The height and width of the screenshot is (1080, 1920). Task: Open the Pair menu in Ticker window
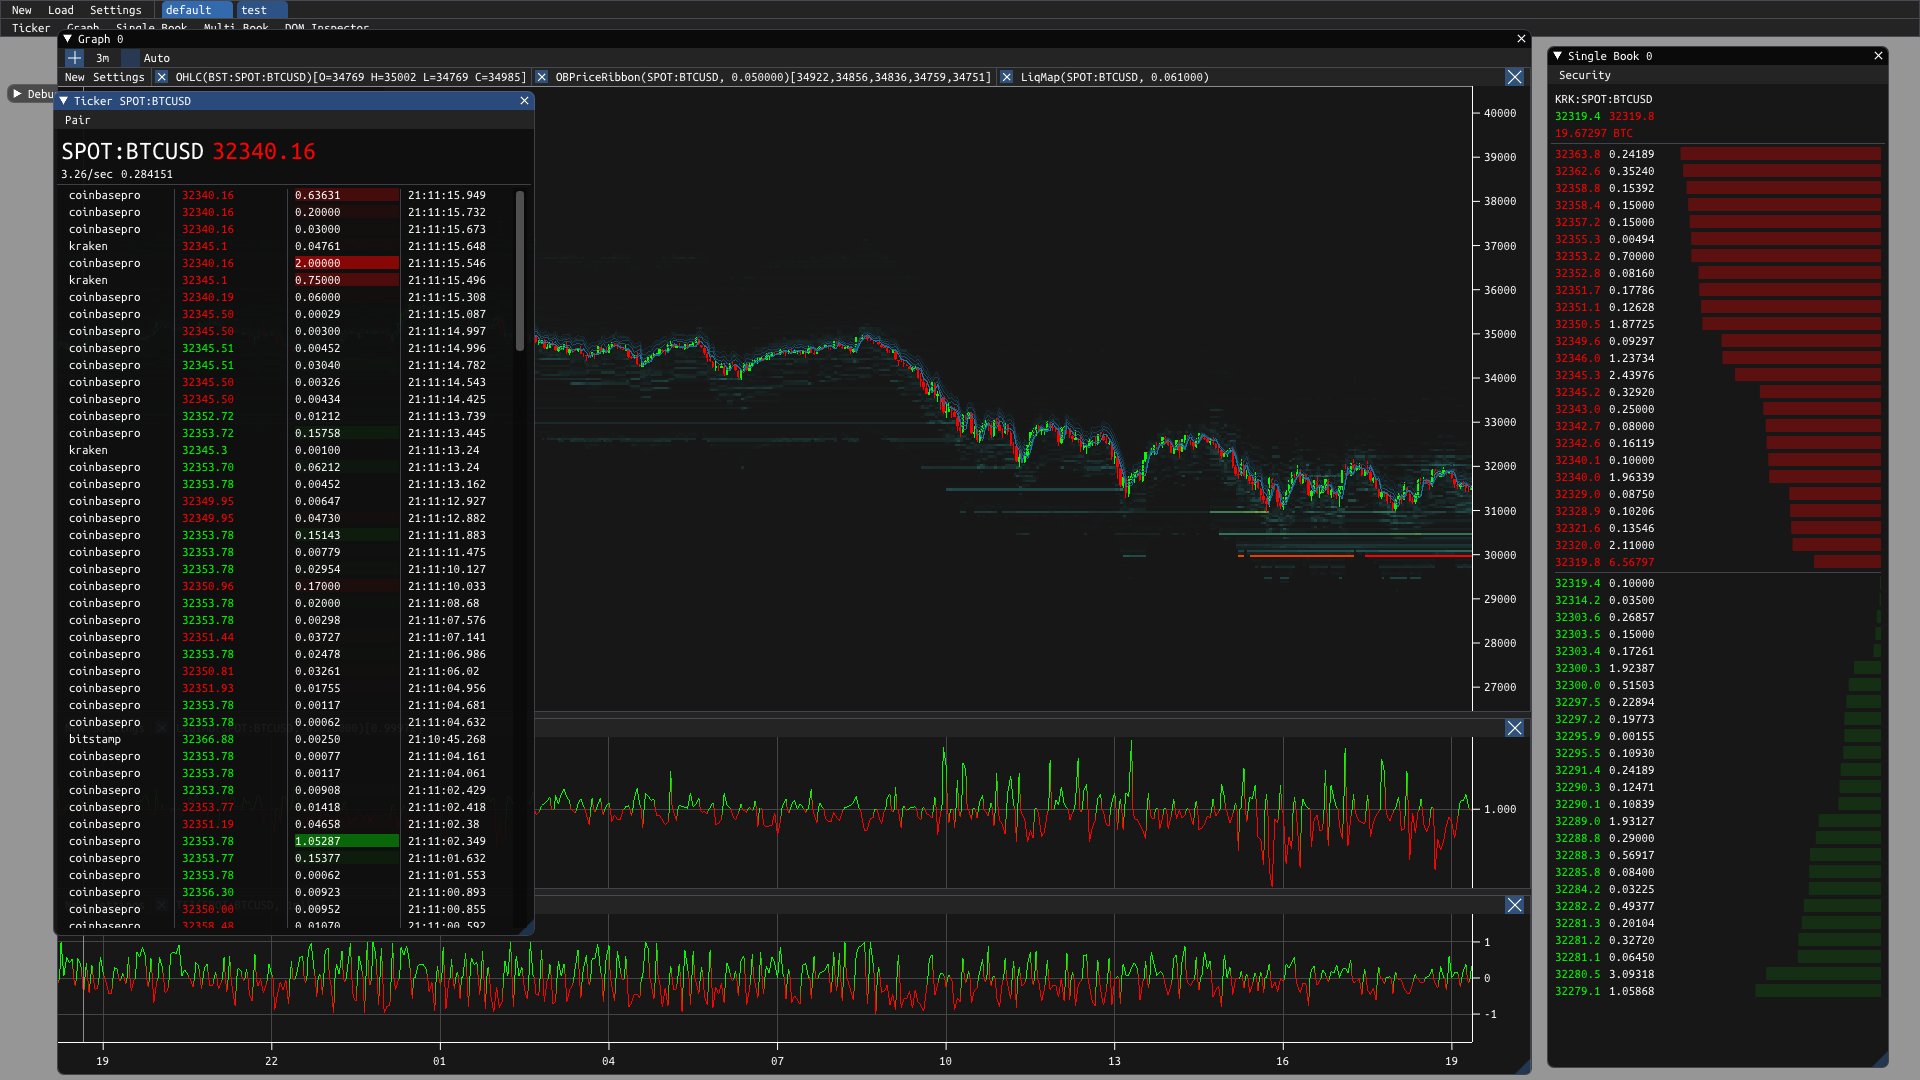(78, 120)
